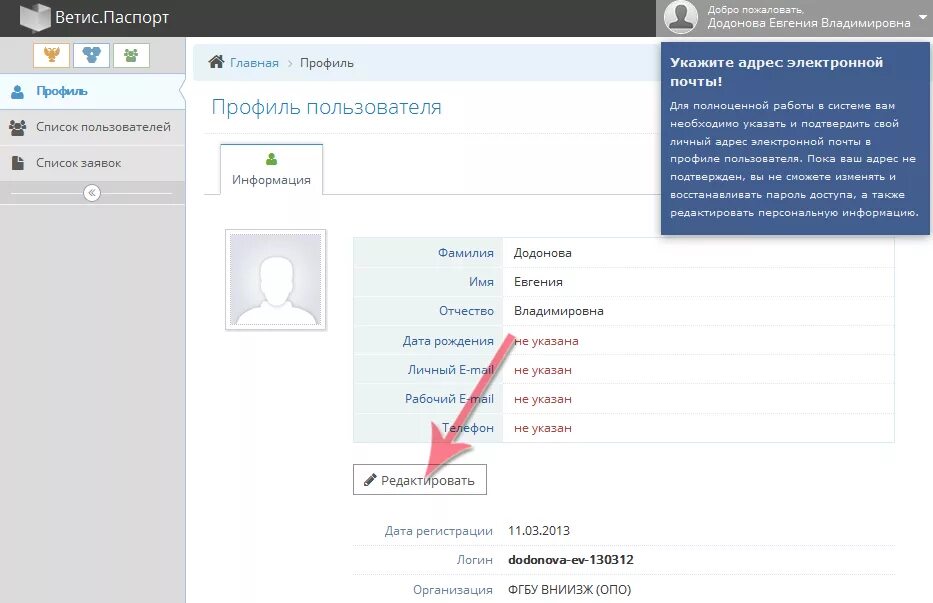The width and height of the screenshot is (933, 603).
Task: Click the Логин label
Action: 475,560
